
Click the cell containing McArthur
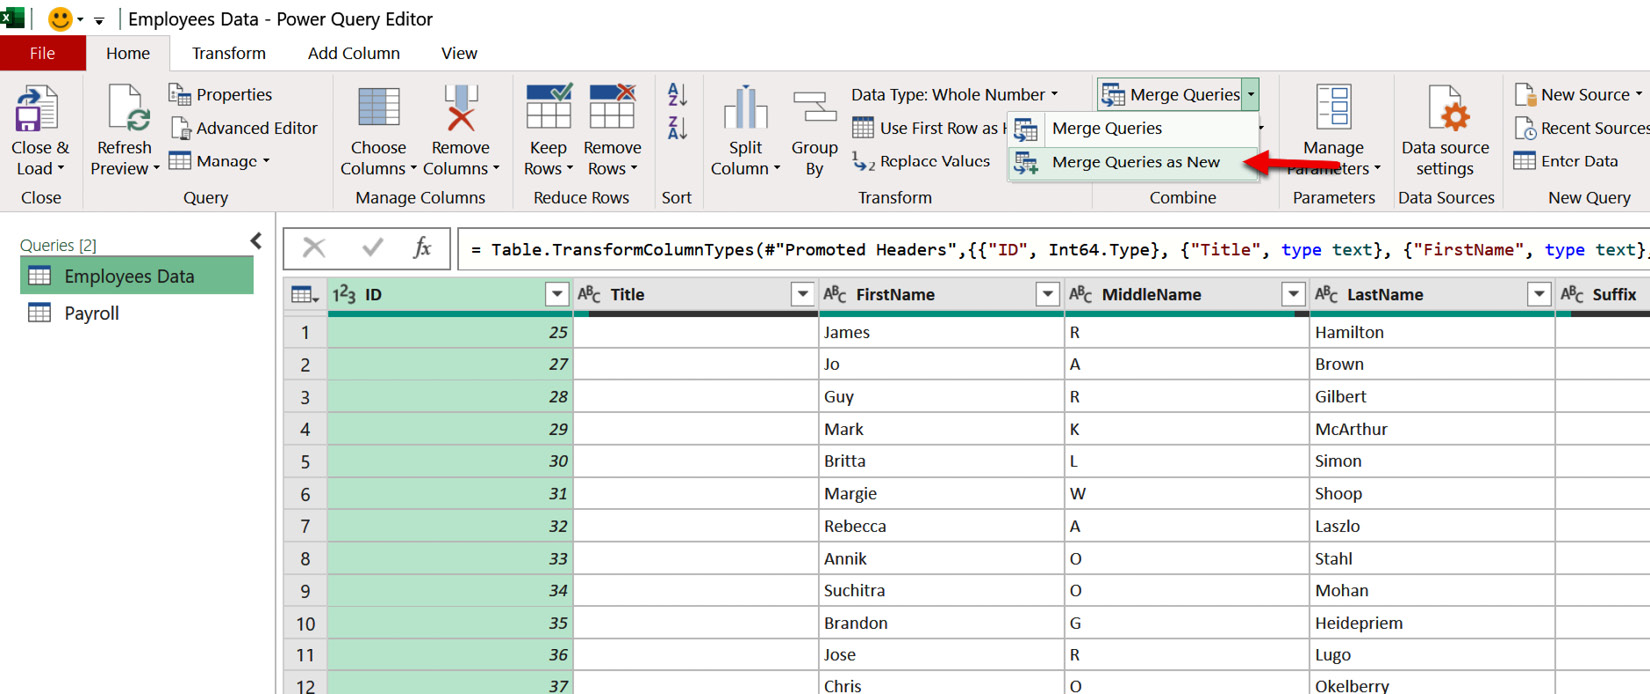1432,429
